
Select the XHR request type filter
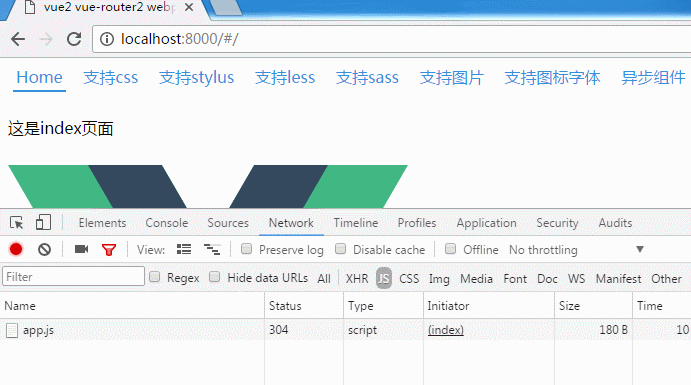[x=357, y=278]
